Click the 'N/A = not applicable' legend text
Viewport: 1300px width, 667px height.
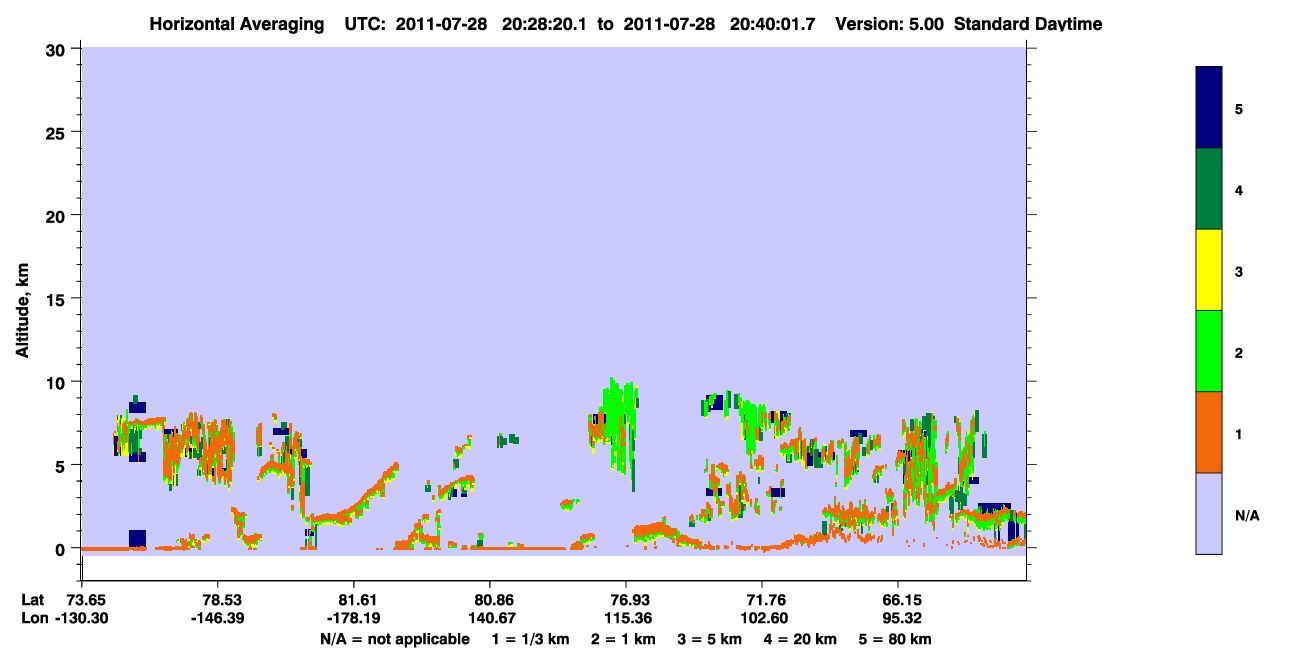(x=394, y=639)
